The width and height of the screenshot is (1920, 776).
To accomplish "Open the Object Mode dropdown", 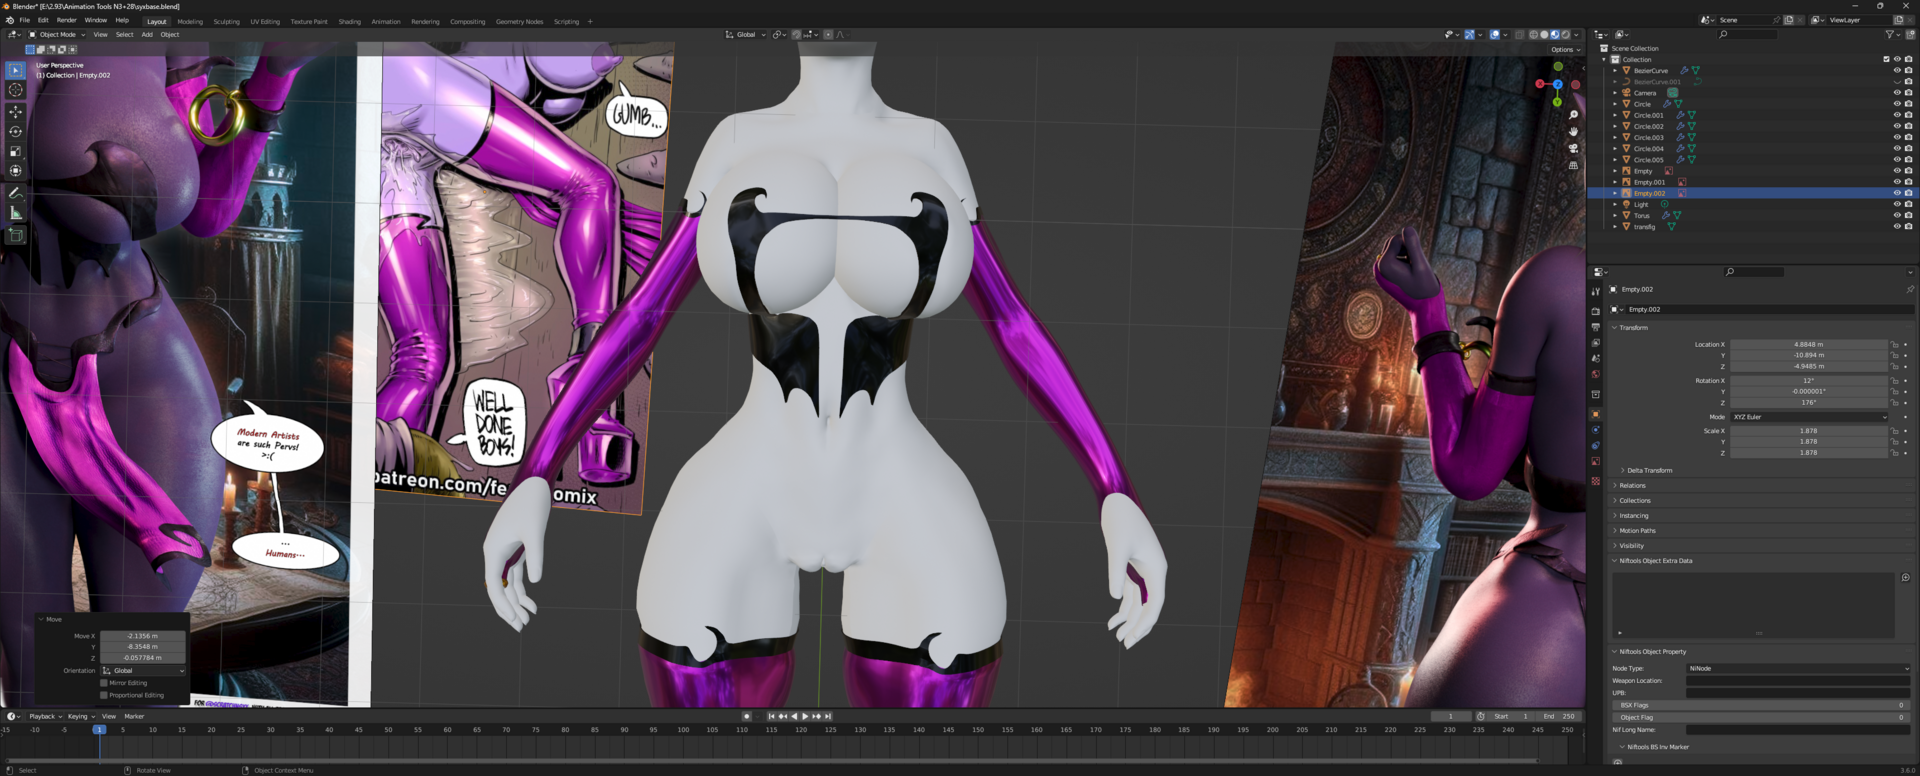I will (x=58, y=35).
